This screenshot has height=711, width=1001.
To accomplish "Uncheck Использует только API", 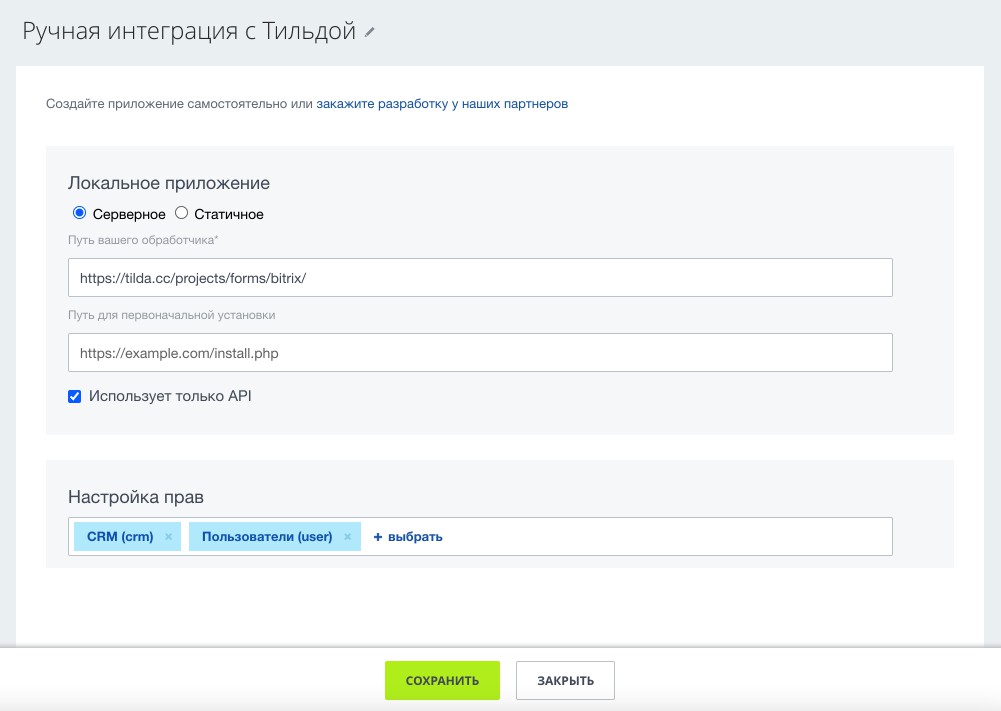I will point(74,396).
